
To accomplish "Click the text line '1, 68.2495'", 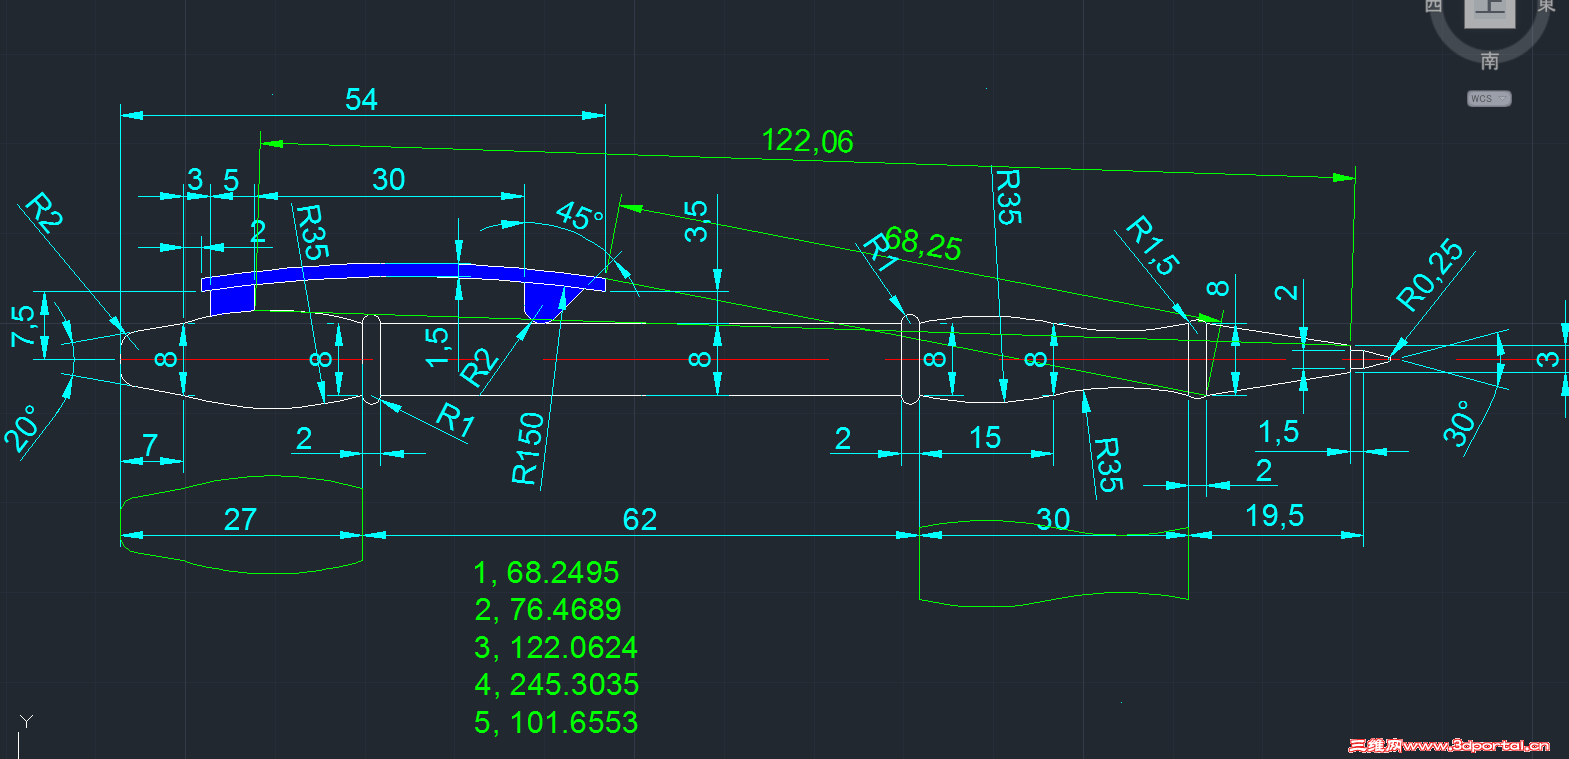I will click(546, 573).
